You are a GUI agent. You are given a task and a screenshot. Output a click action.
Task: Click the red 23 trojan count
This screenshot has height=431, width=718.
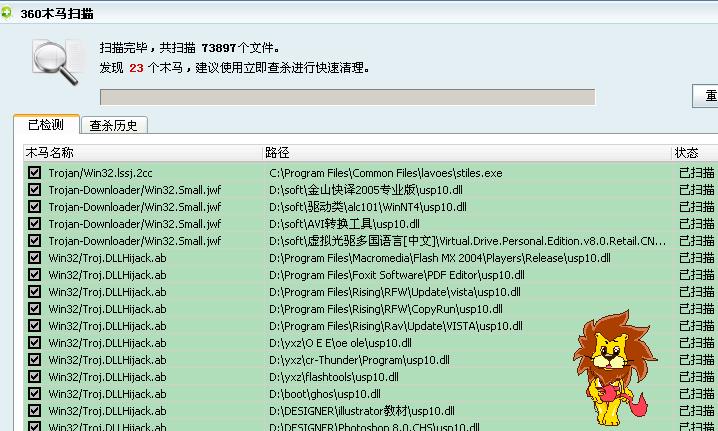click(x=136, y=68)
